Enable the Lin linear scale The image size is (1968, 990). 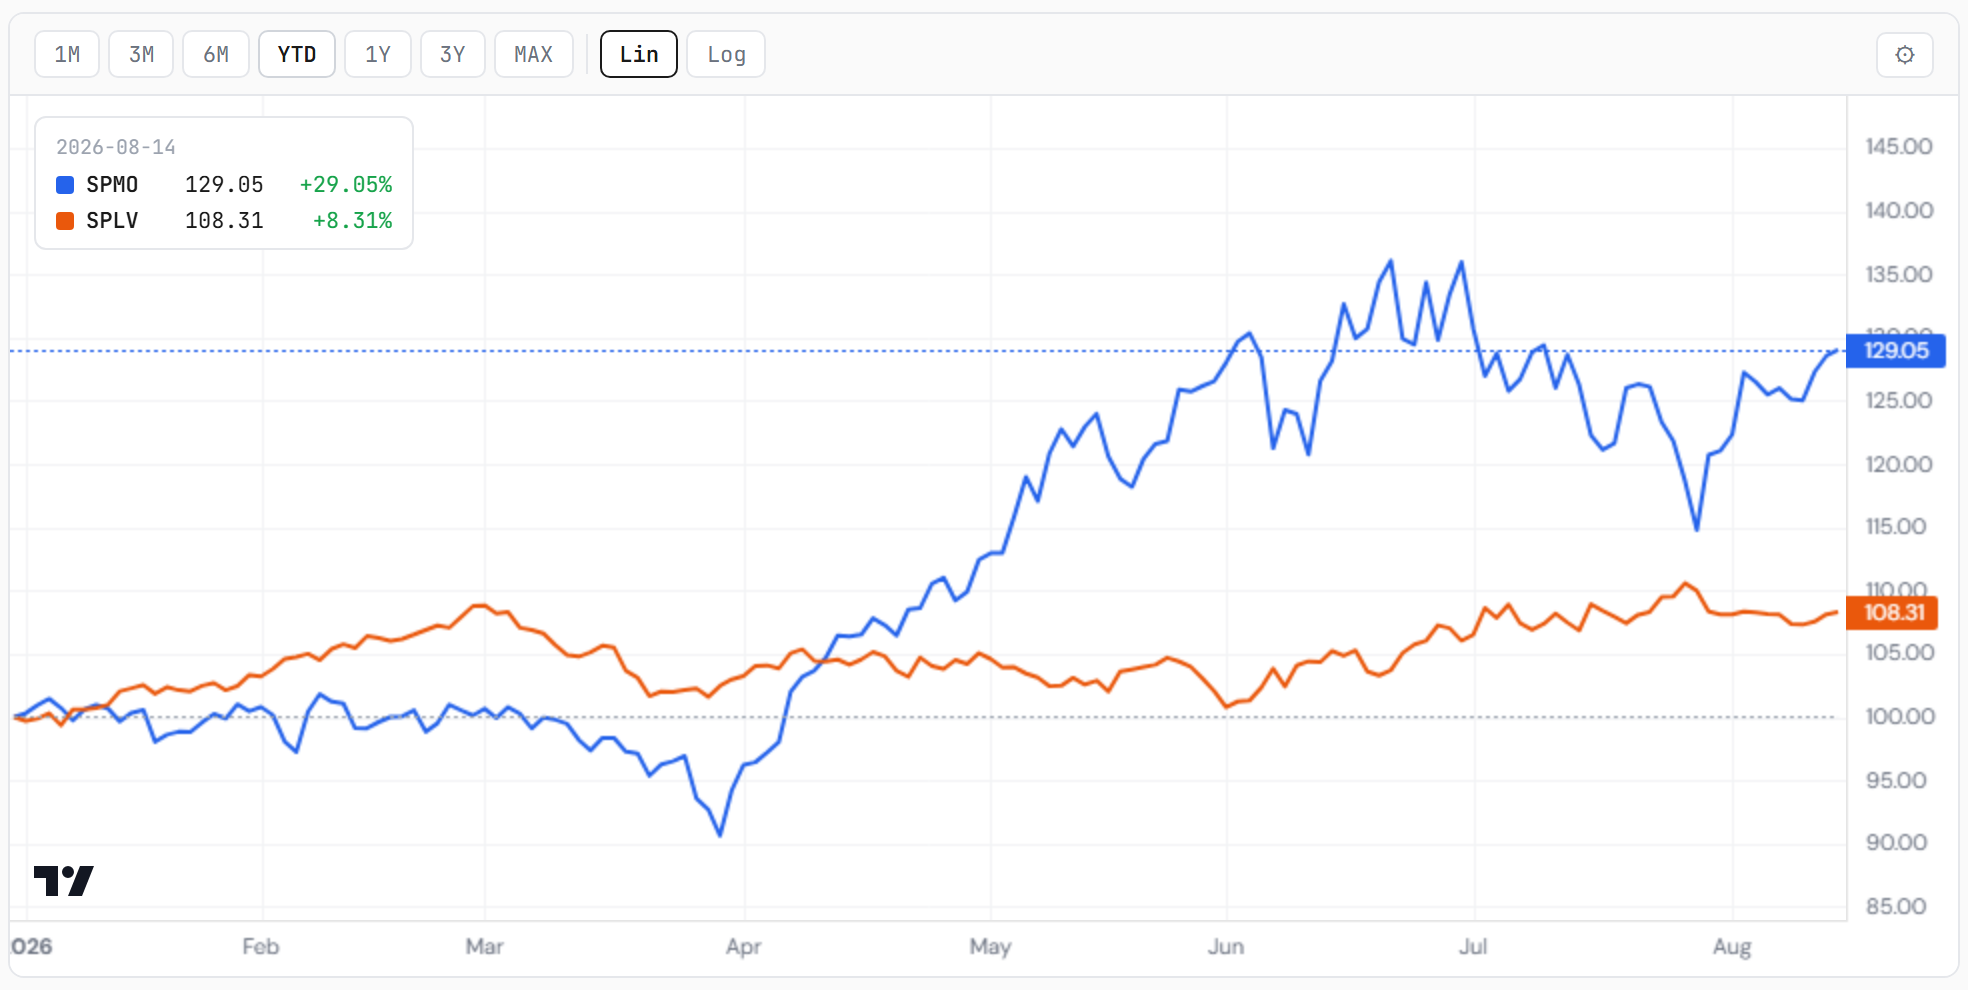(x=639, y=54)
